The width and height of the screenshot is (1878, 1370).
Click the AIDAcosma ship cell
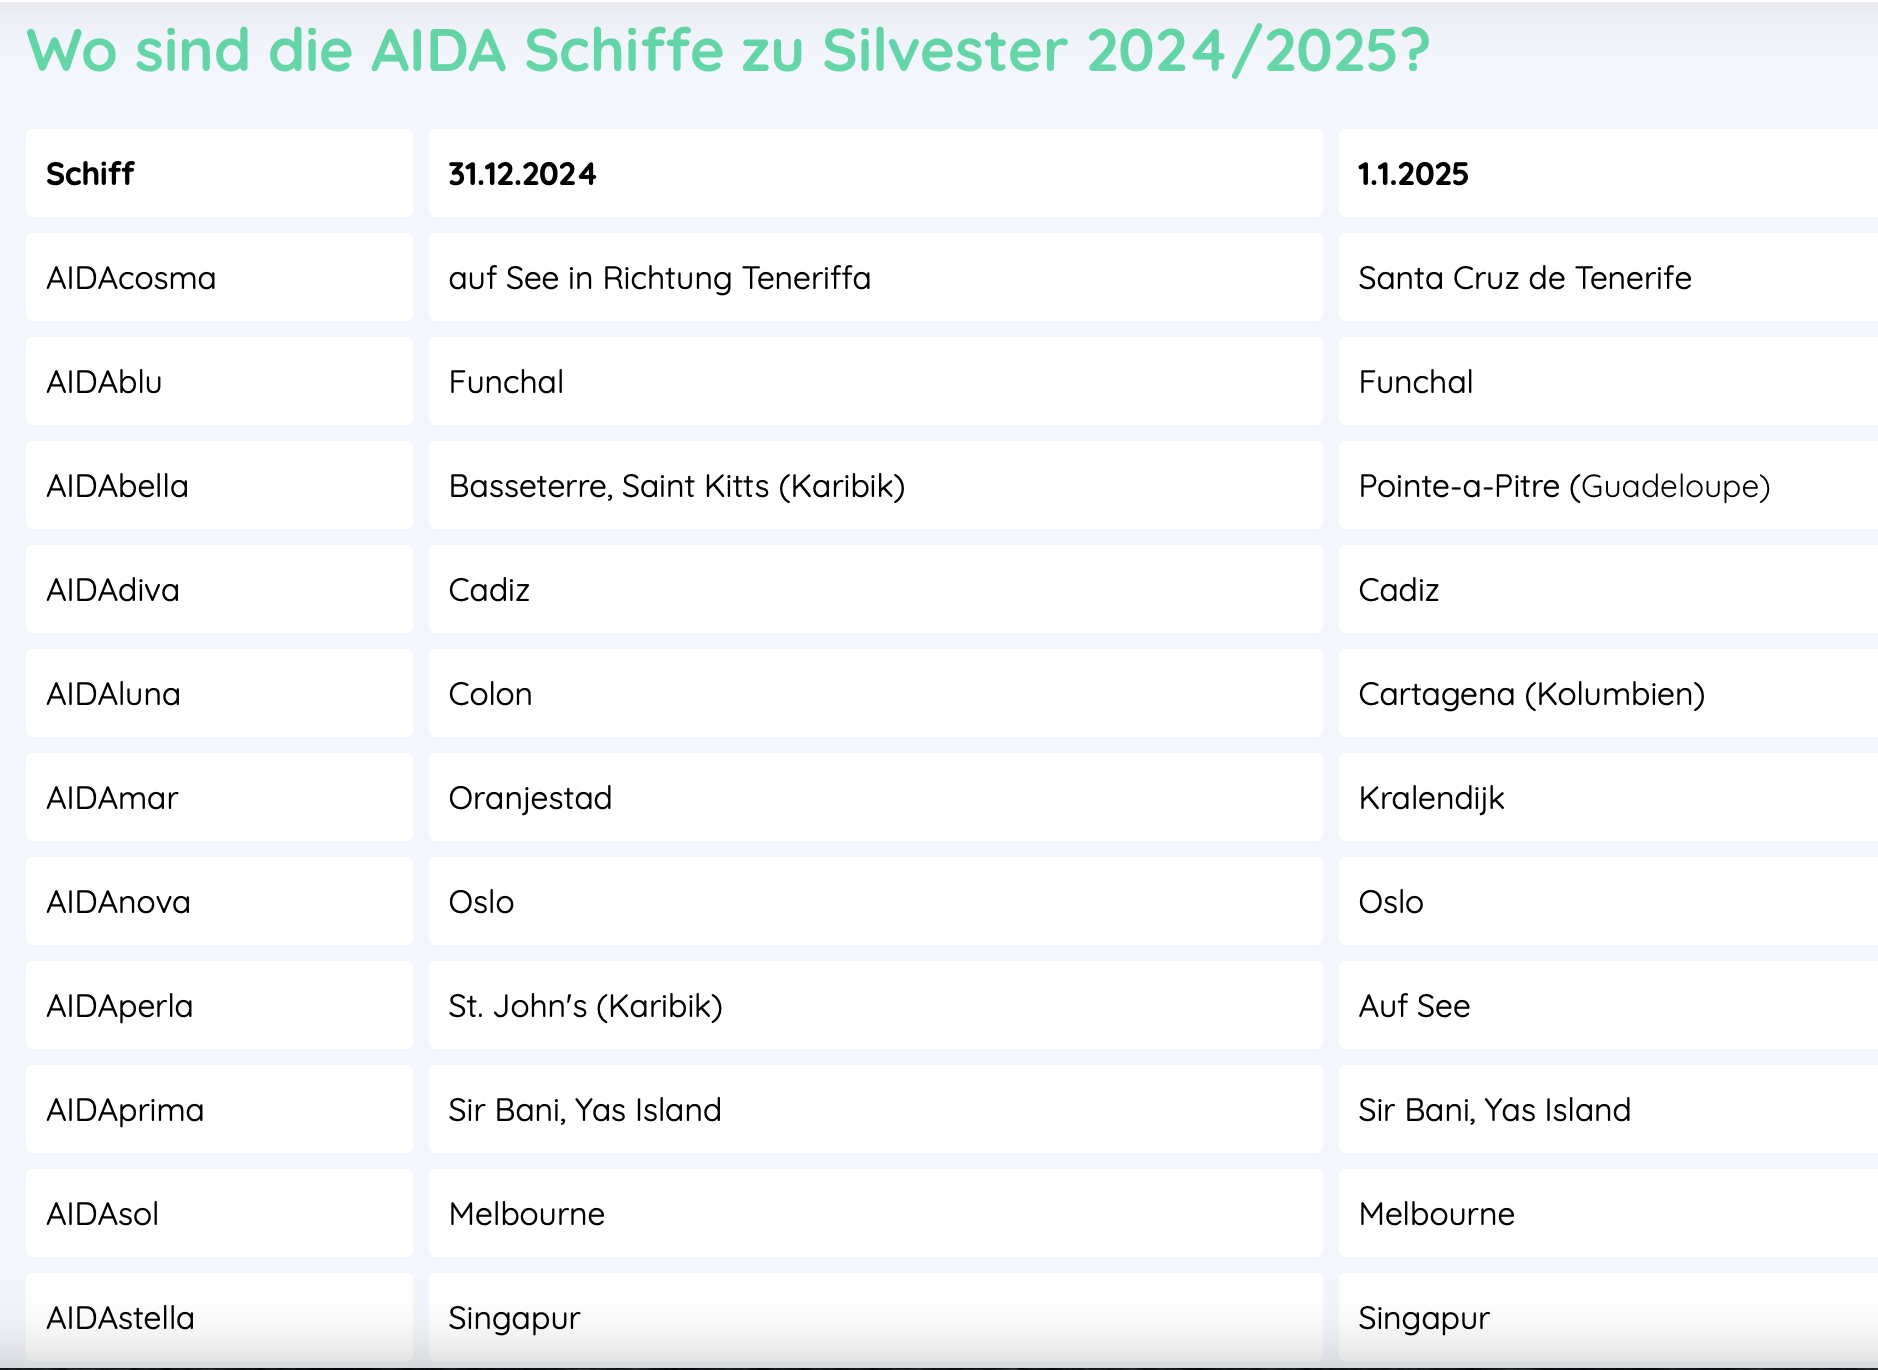(131, 278)
